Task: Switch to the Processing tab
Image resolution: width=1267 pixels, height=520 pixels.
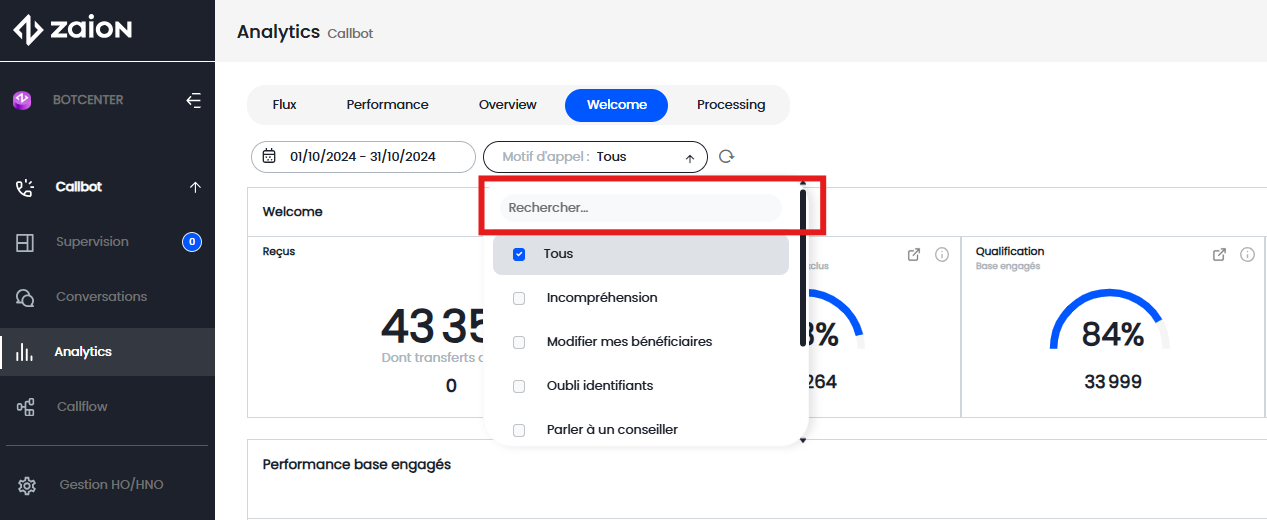Action: [731, 105]
